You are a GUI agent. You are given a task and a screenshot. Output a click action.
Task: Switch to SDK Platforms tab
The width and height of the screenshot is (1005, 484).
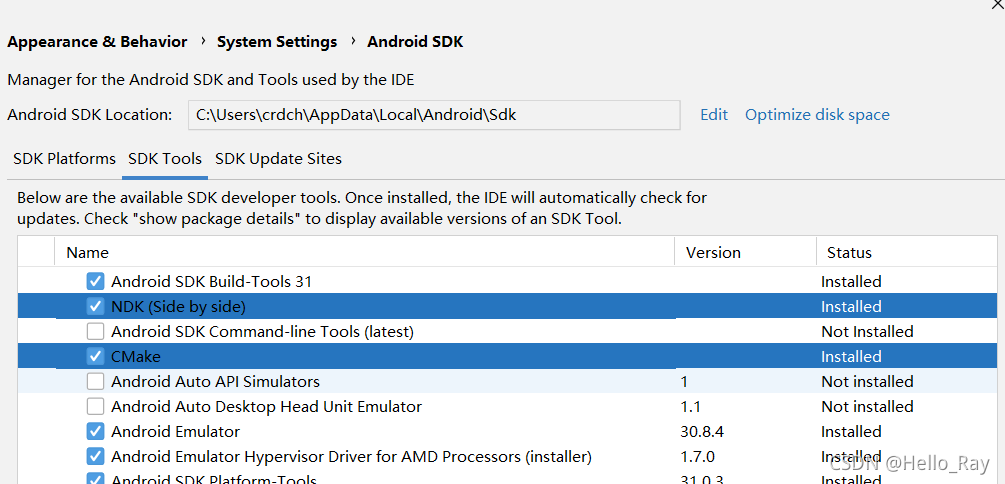tap(64, 158)
